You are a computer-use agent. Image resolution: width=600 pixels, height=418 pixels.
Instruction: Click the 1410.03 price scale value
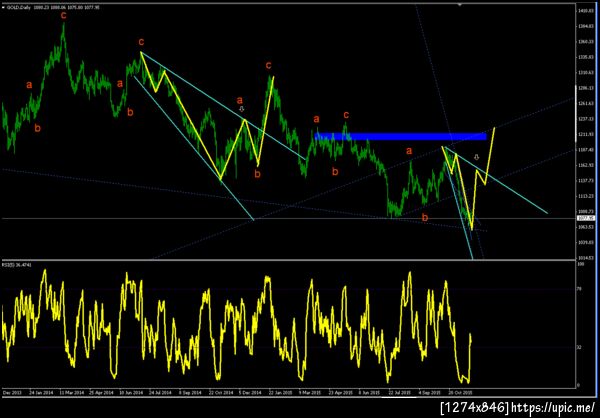pyautogui.click(x=586, y=11)
